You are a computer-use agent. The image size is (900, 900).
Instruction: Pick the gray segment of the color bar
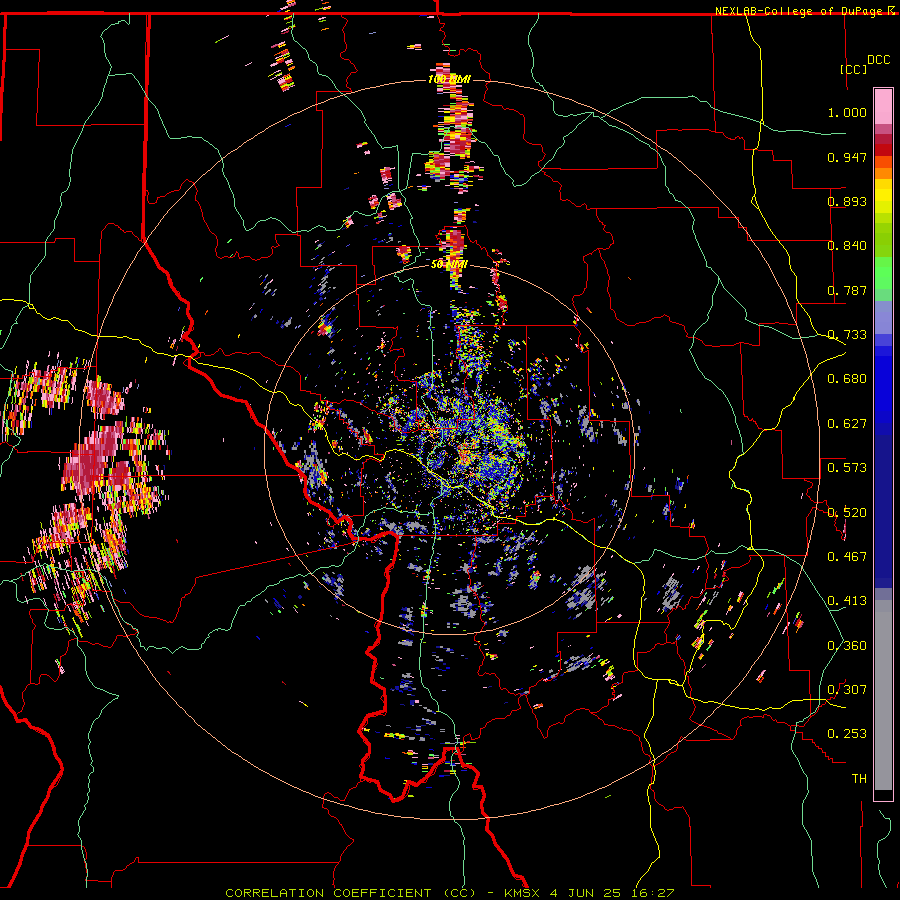pos(883,695)
